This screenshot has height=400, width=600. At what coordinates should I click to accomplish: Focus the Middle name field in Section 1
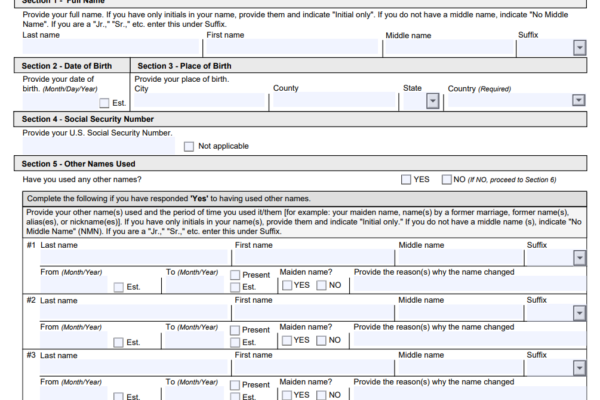click(447, 48)
